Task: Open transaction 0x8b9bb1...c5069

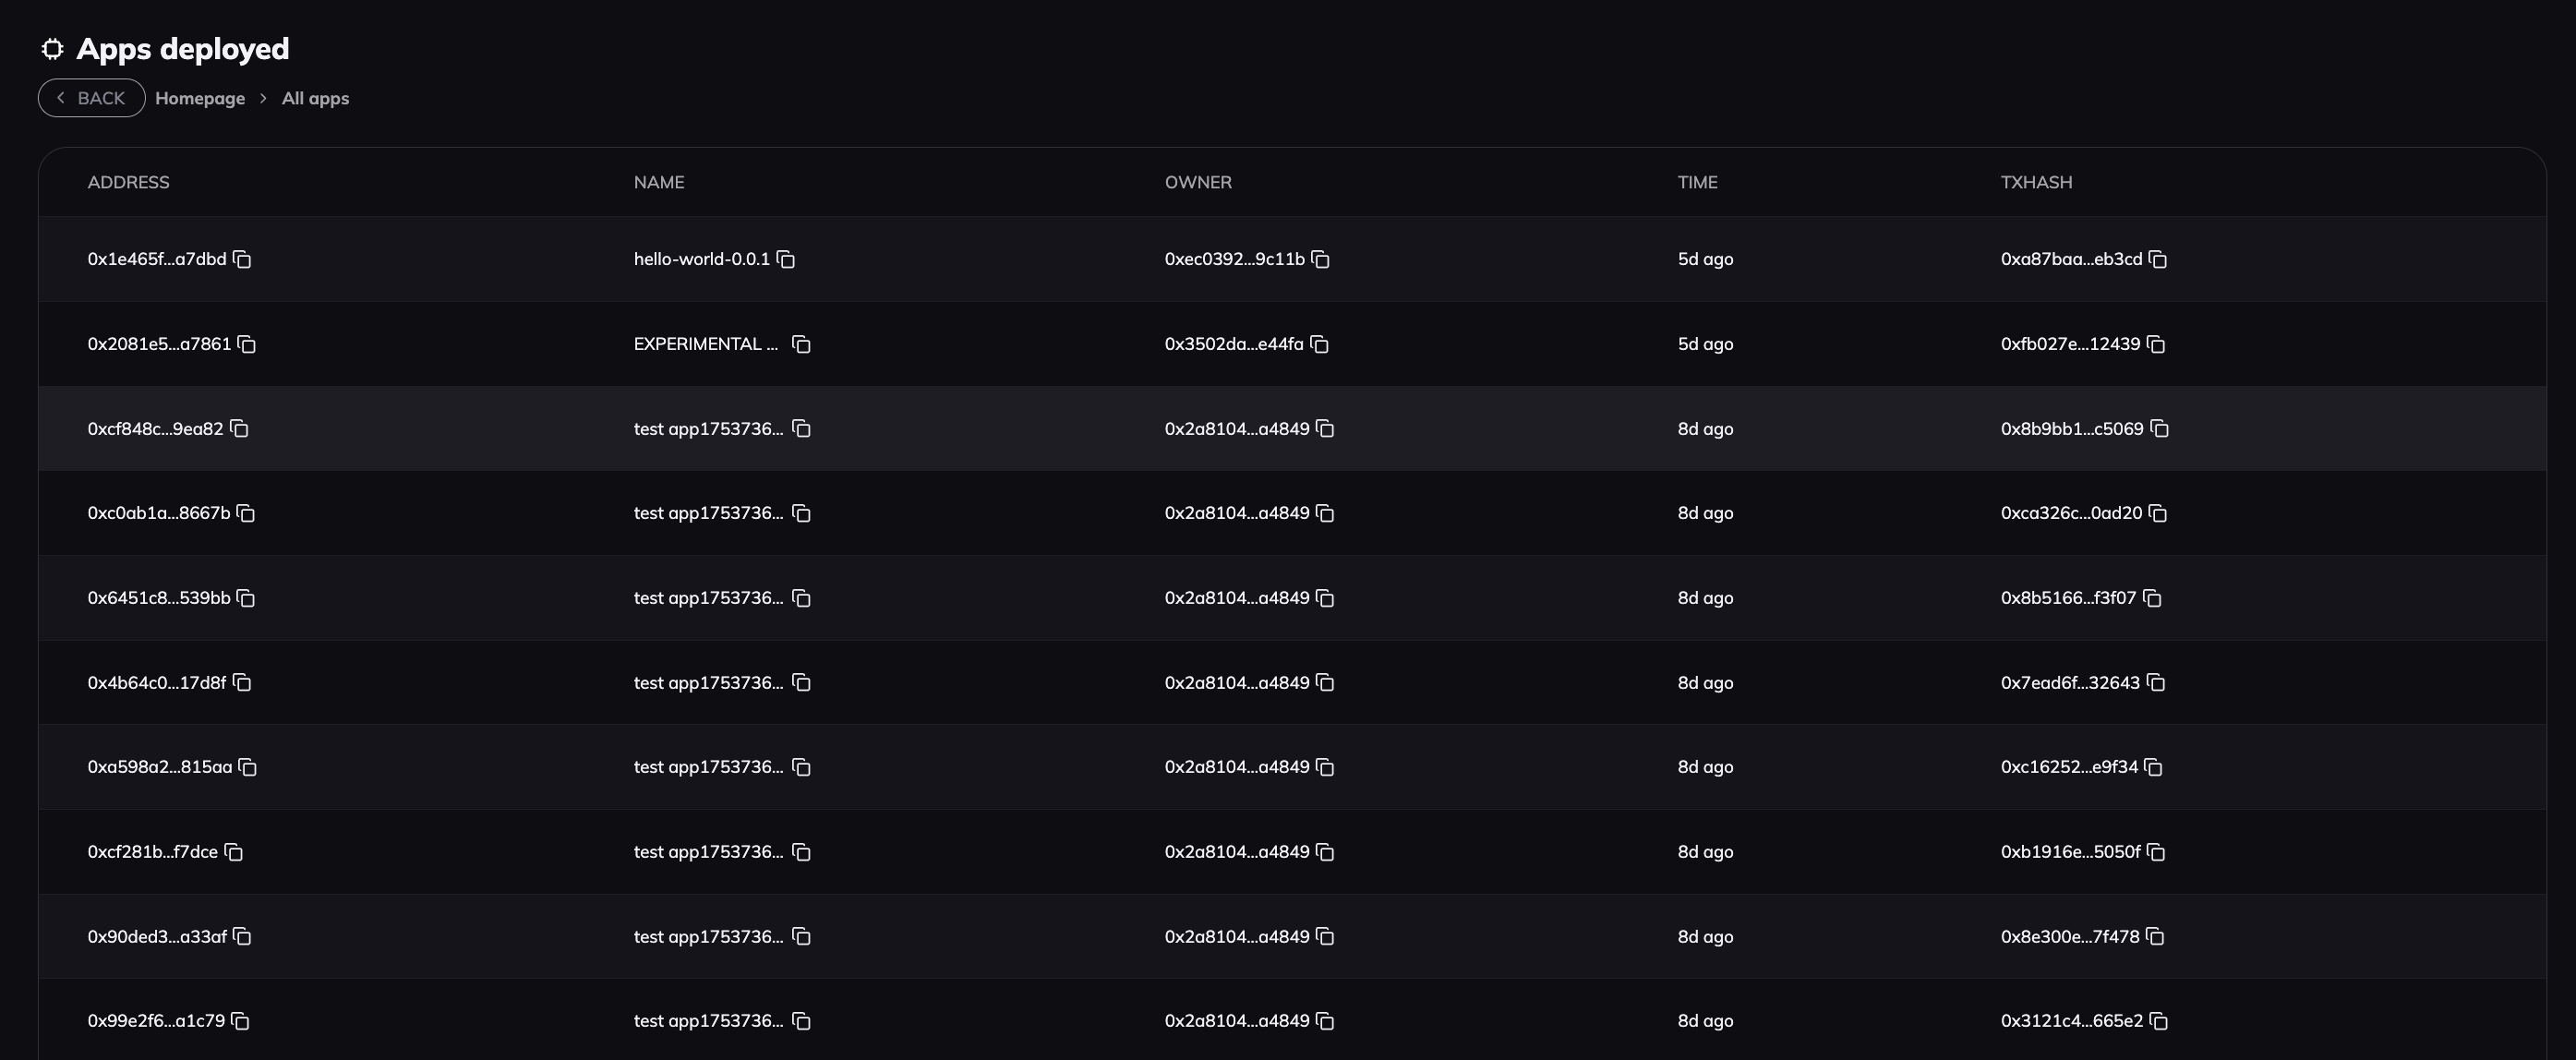Action: pos(2071,429)
